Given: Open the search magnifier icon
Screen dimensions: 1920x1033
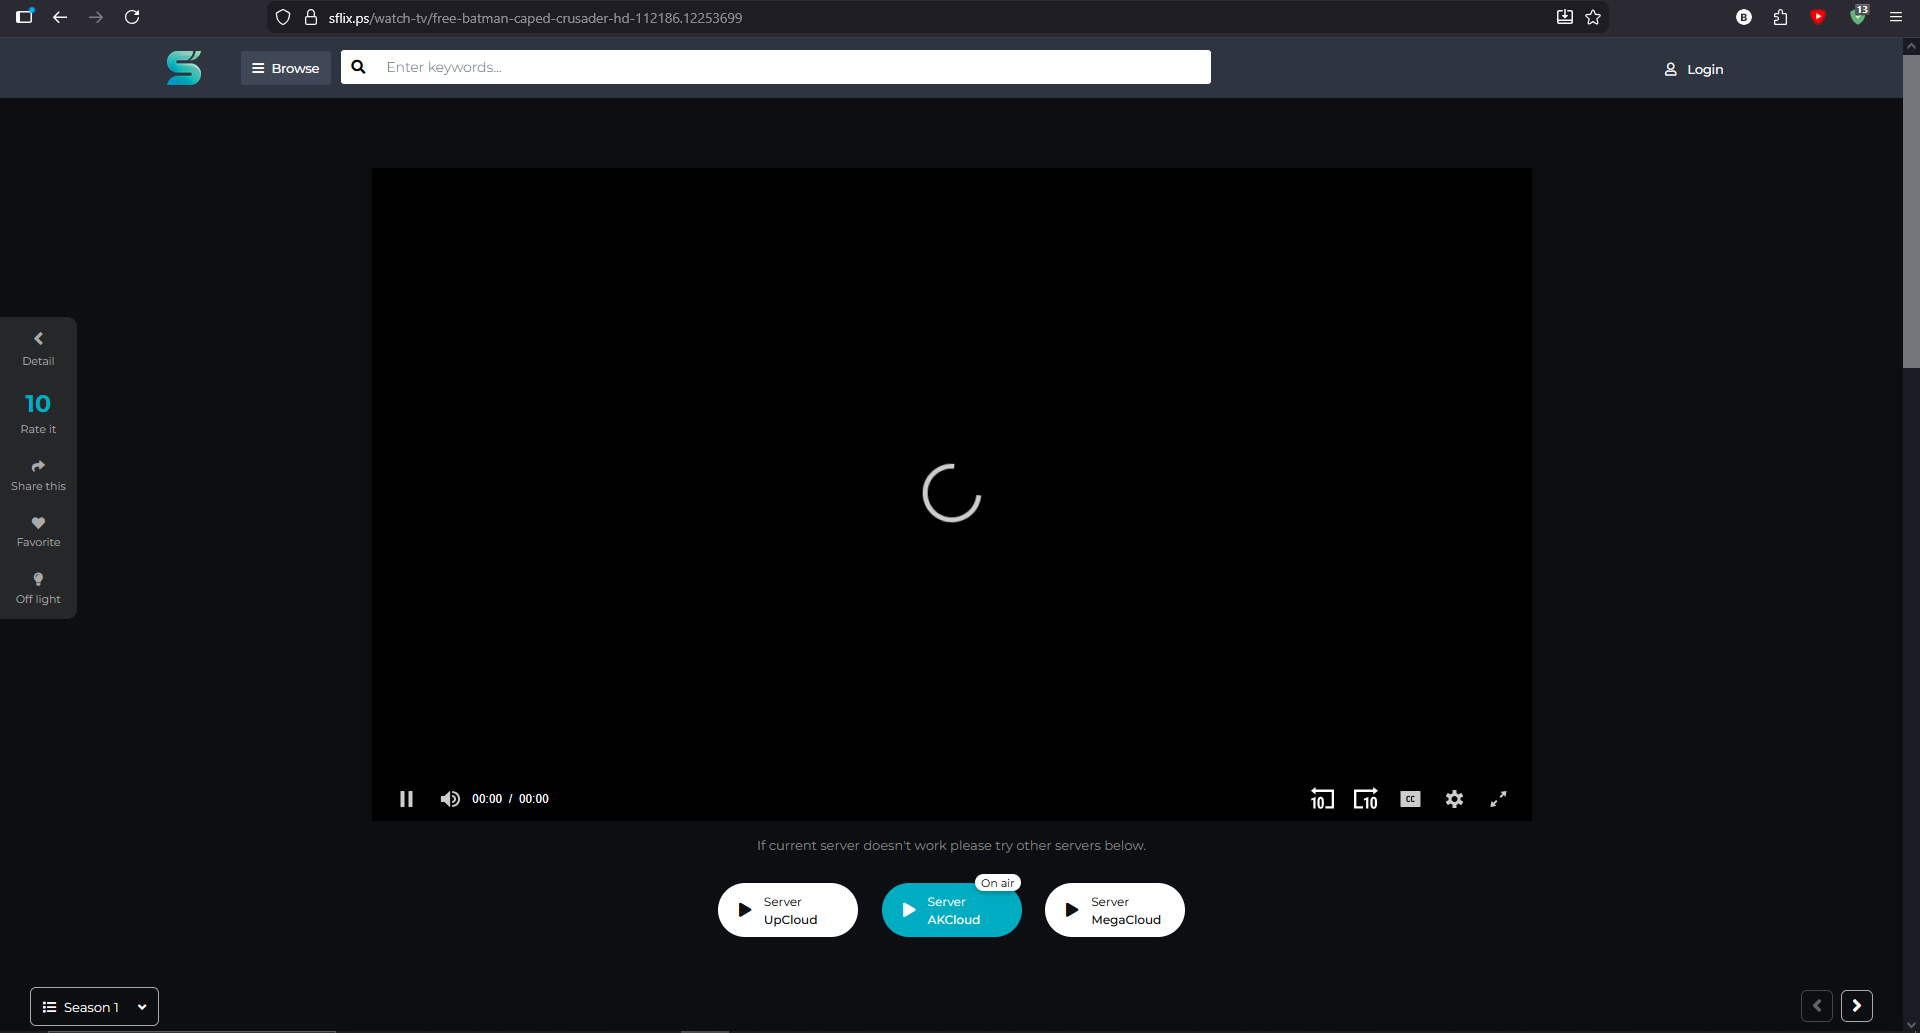Looking at the screenshot, I should click(358, 67).
